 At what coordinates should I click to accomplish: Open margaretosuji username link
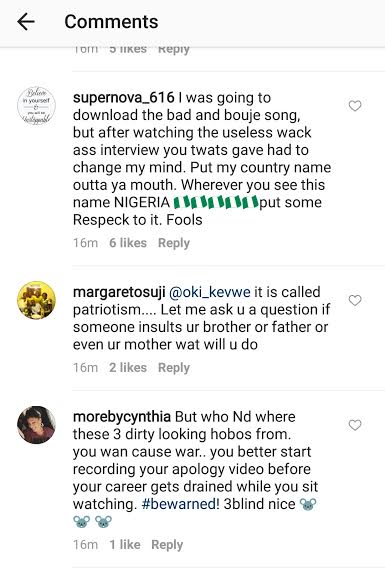[119, 292]
